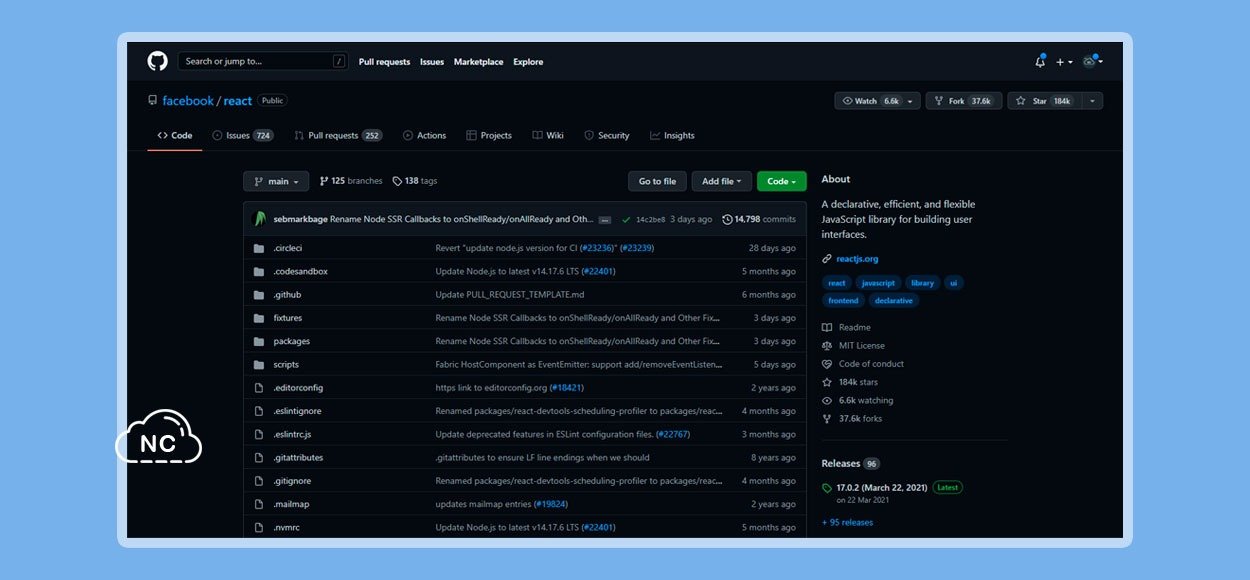Switch to the Pull requests tab

(x=338, y=136)
